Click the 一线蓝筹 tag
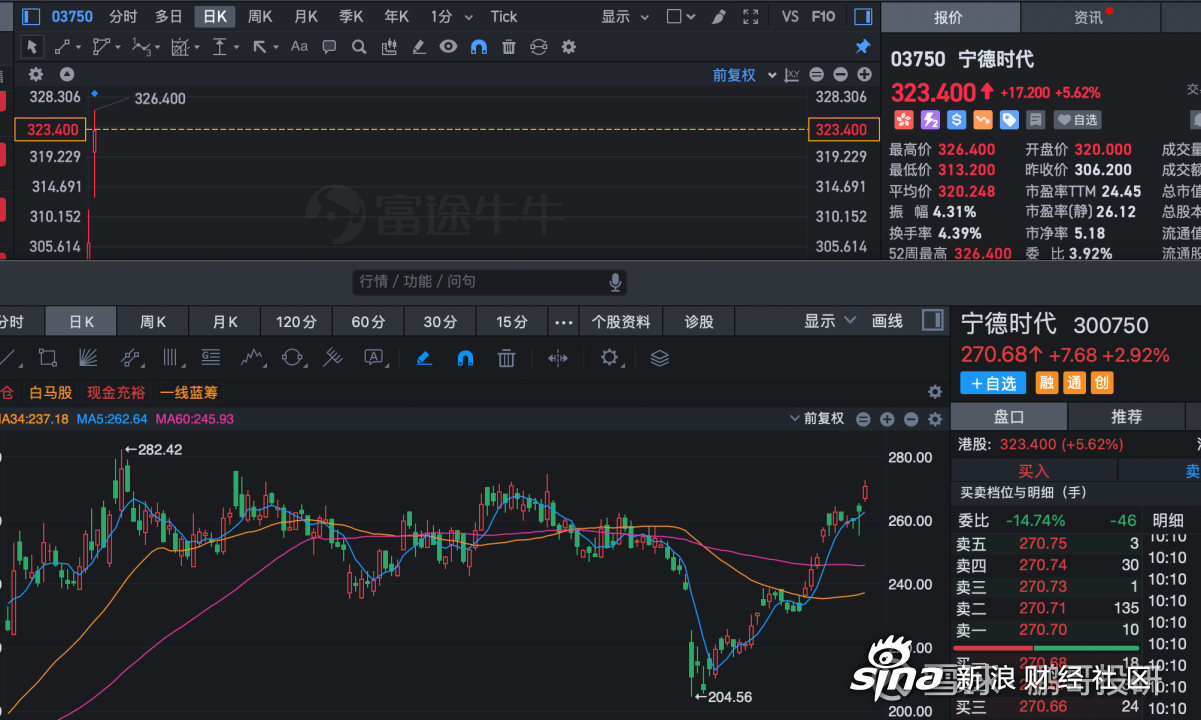Viewport: 1201px width, 720px height. click(189, 393)
